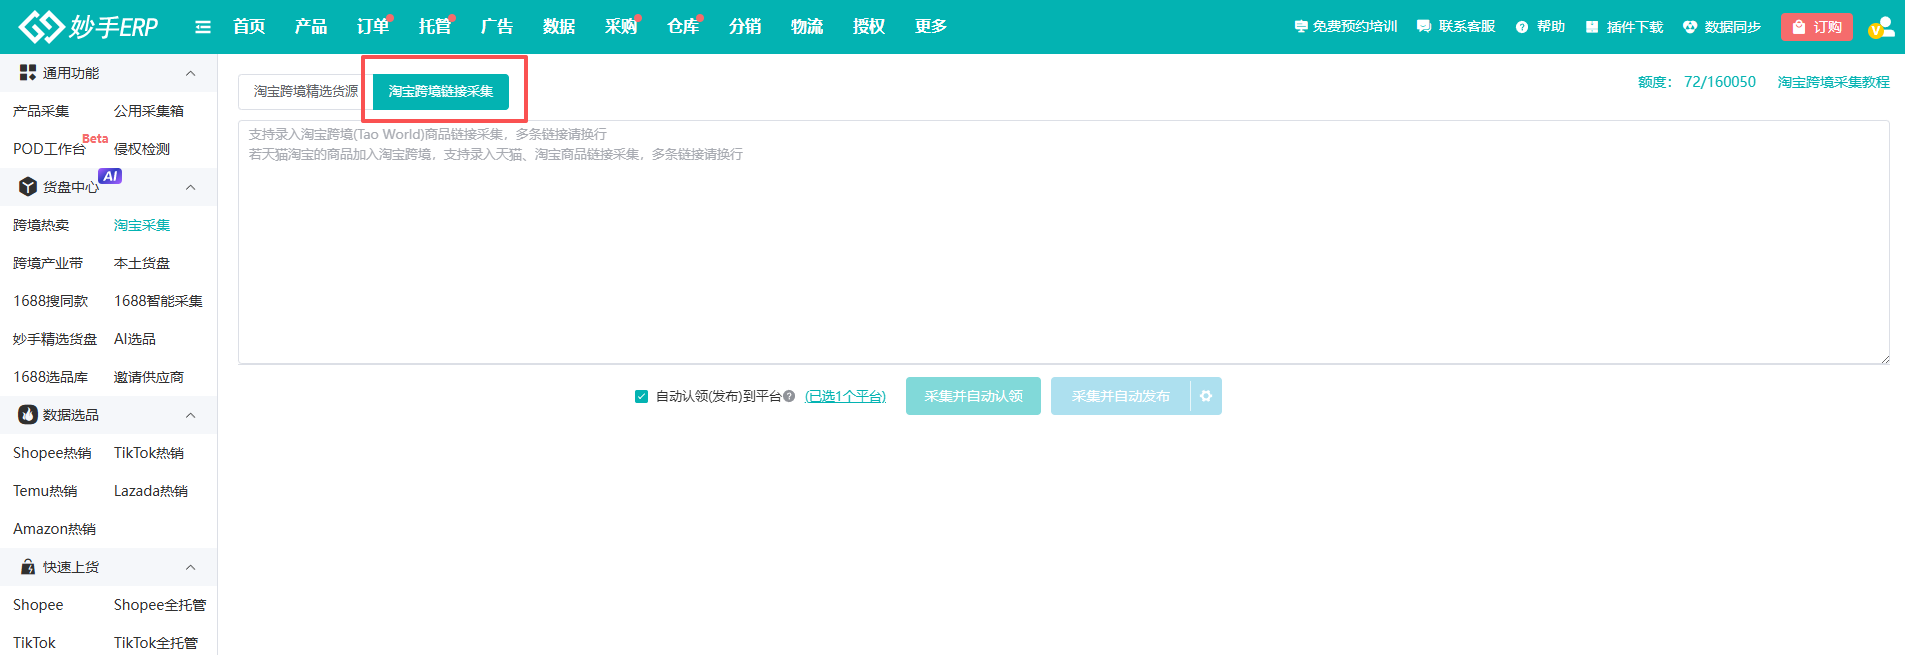1905x655 pixels.
Task: Open the gear settings beside 采集并自动发布
Action: [1206, 396]
